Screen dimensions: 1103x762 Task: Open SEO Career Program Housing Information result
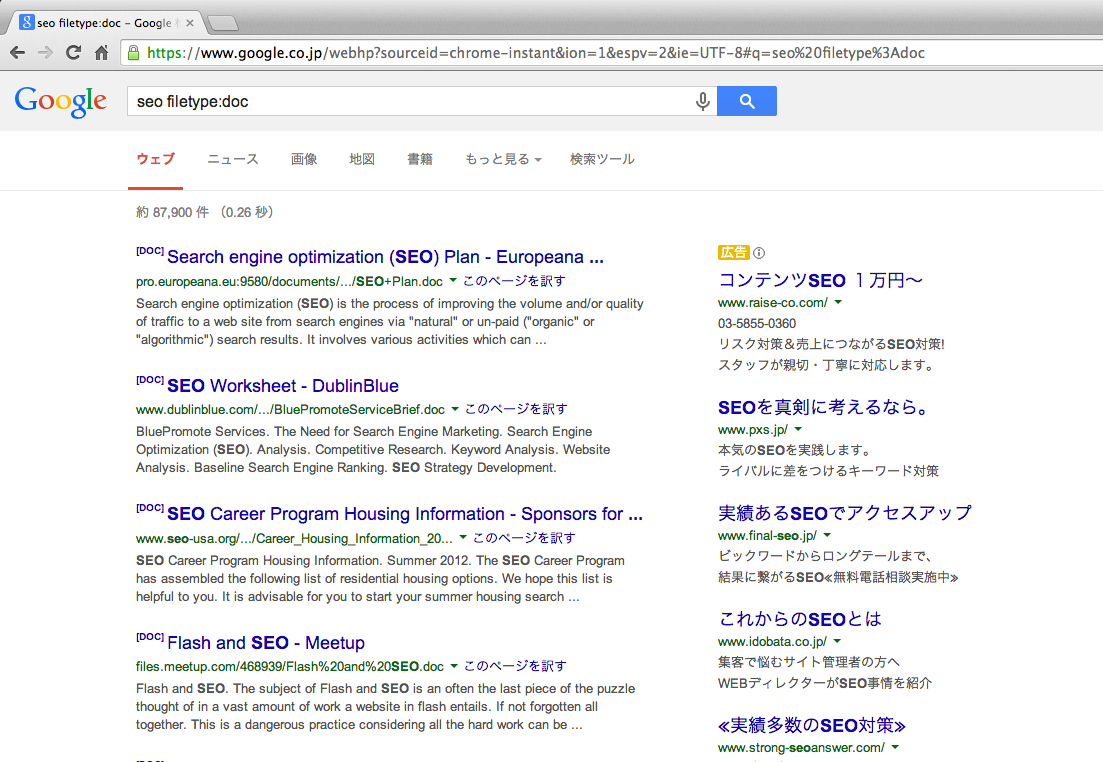coord(404,514)
